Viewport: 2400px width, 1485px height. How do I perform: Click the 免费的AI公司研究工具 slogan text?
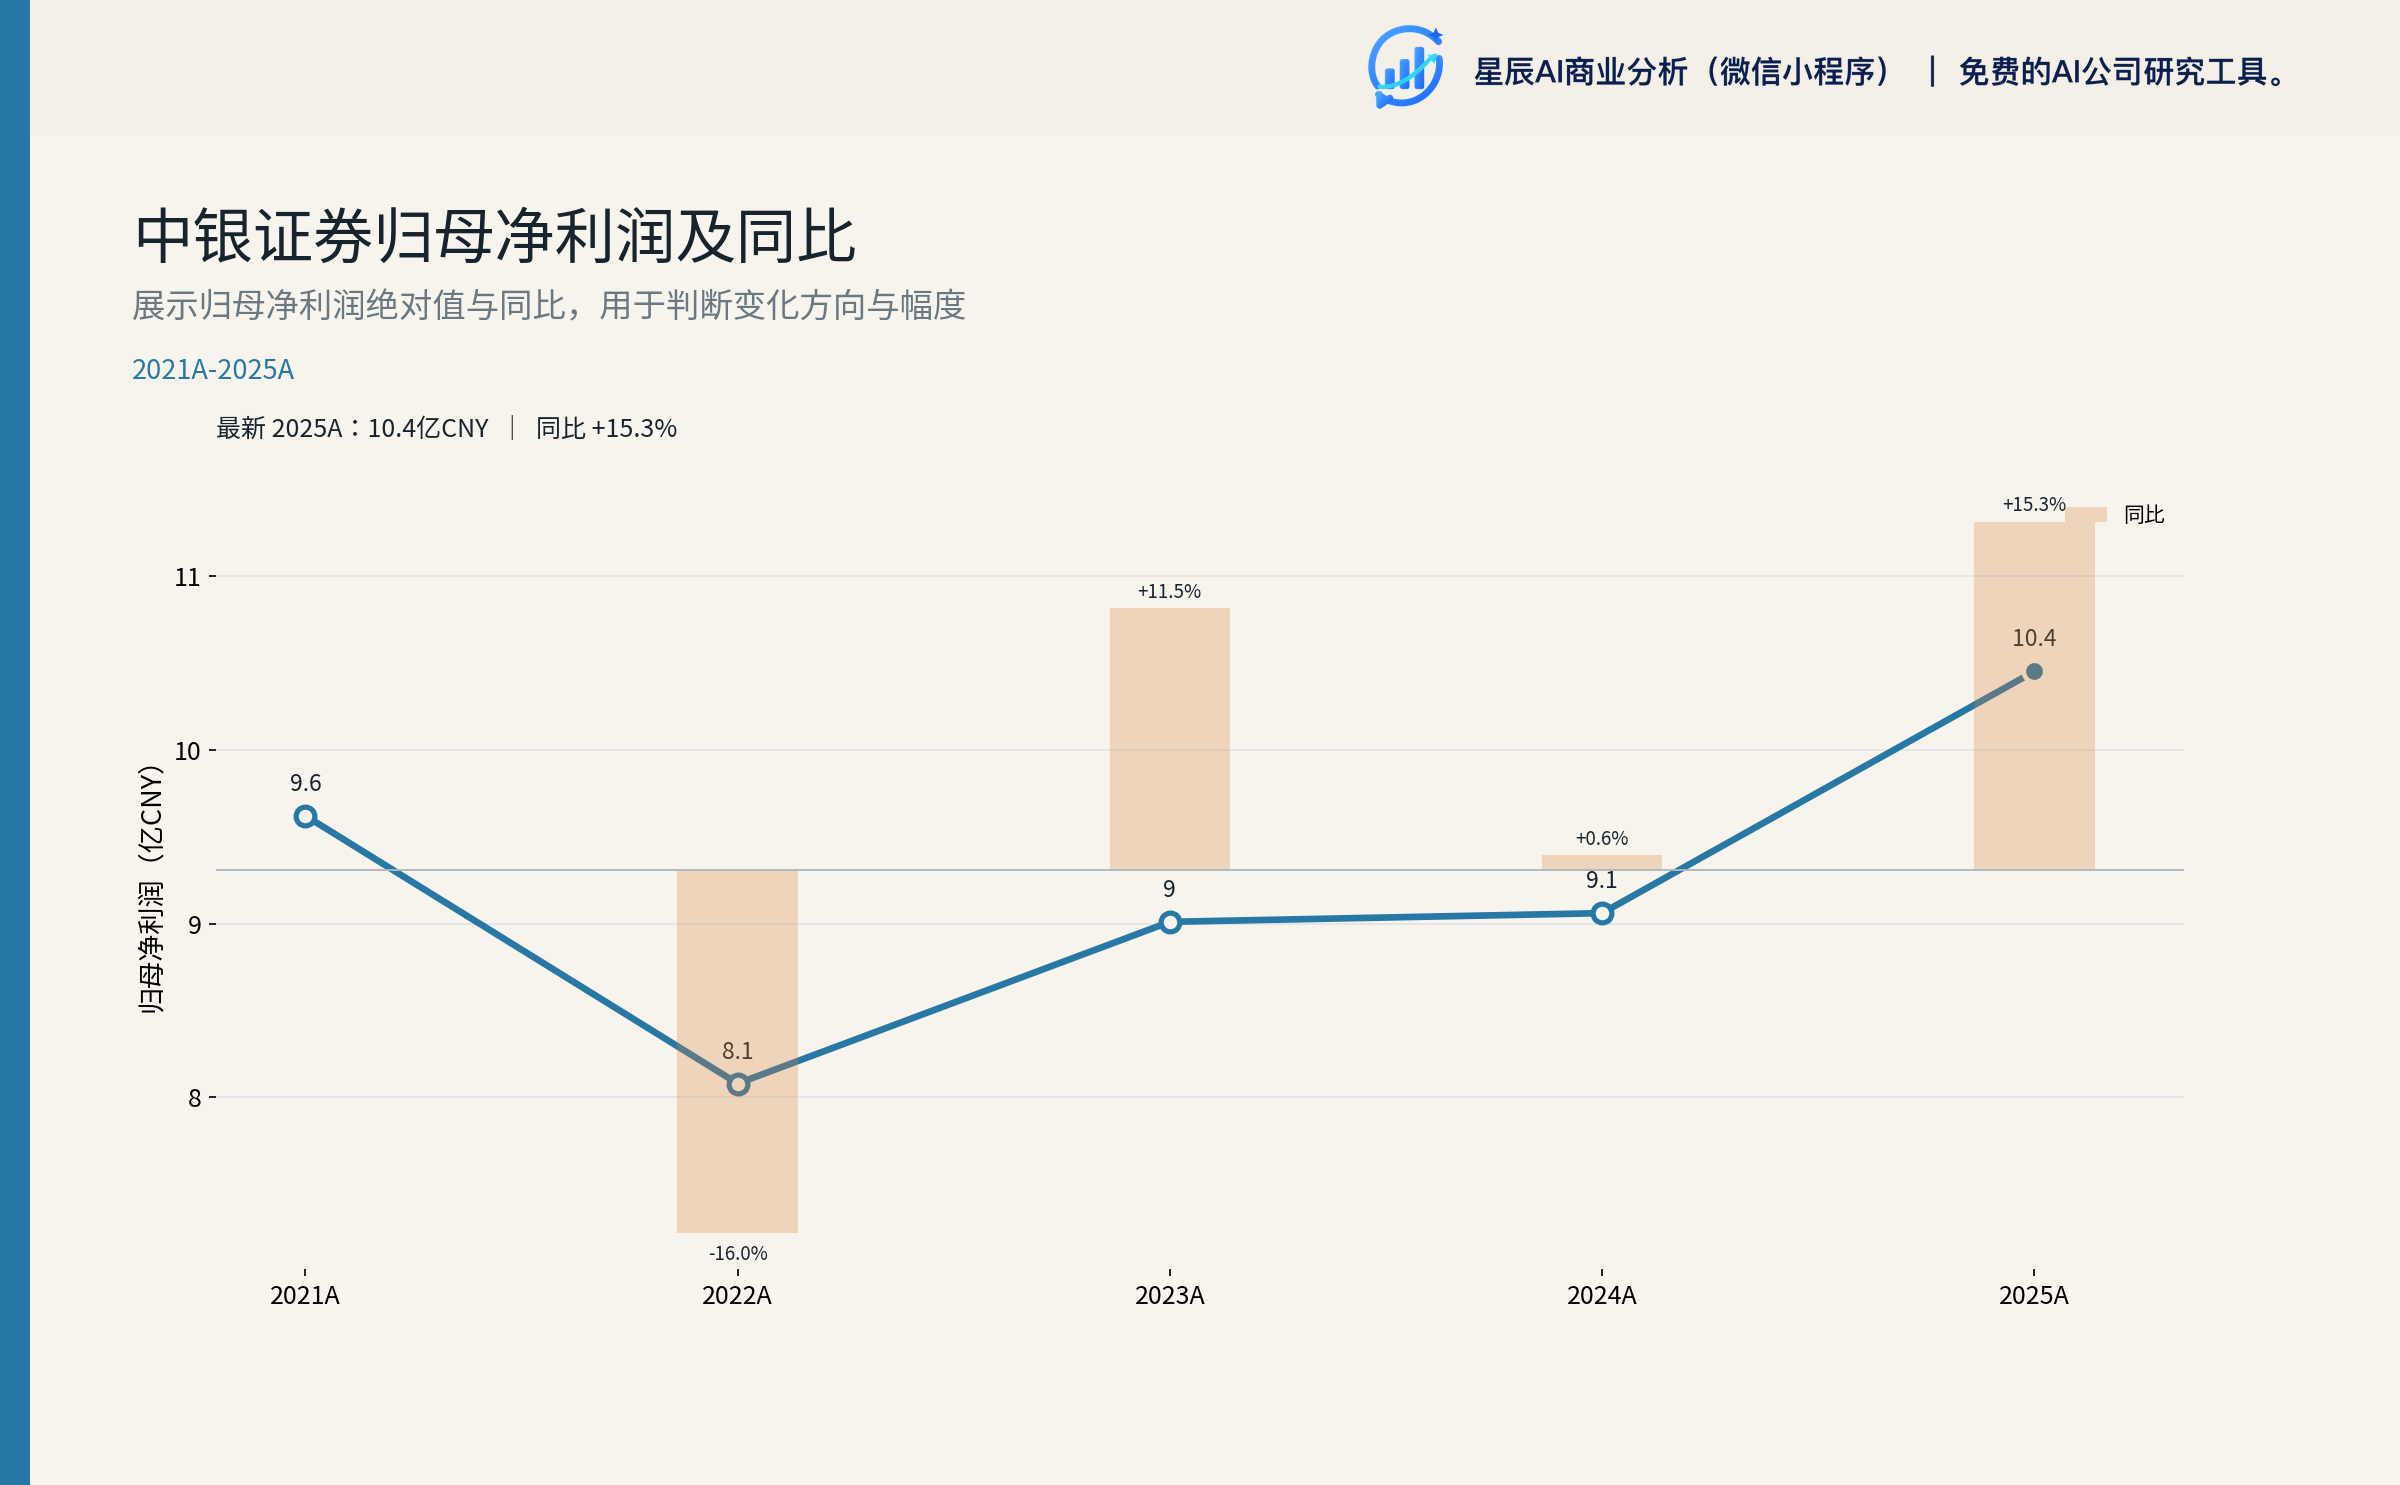coord(2122,72)
